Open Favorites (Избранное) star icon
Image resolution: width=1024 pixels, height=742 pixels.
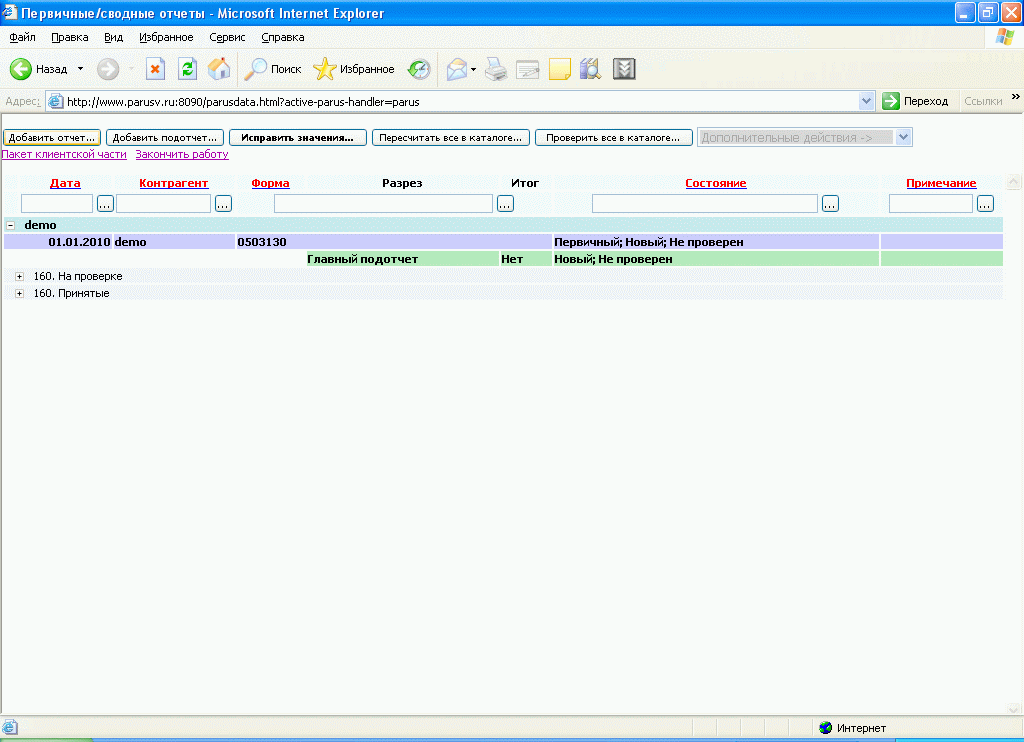325,69
